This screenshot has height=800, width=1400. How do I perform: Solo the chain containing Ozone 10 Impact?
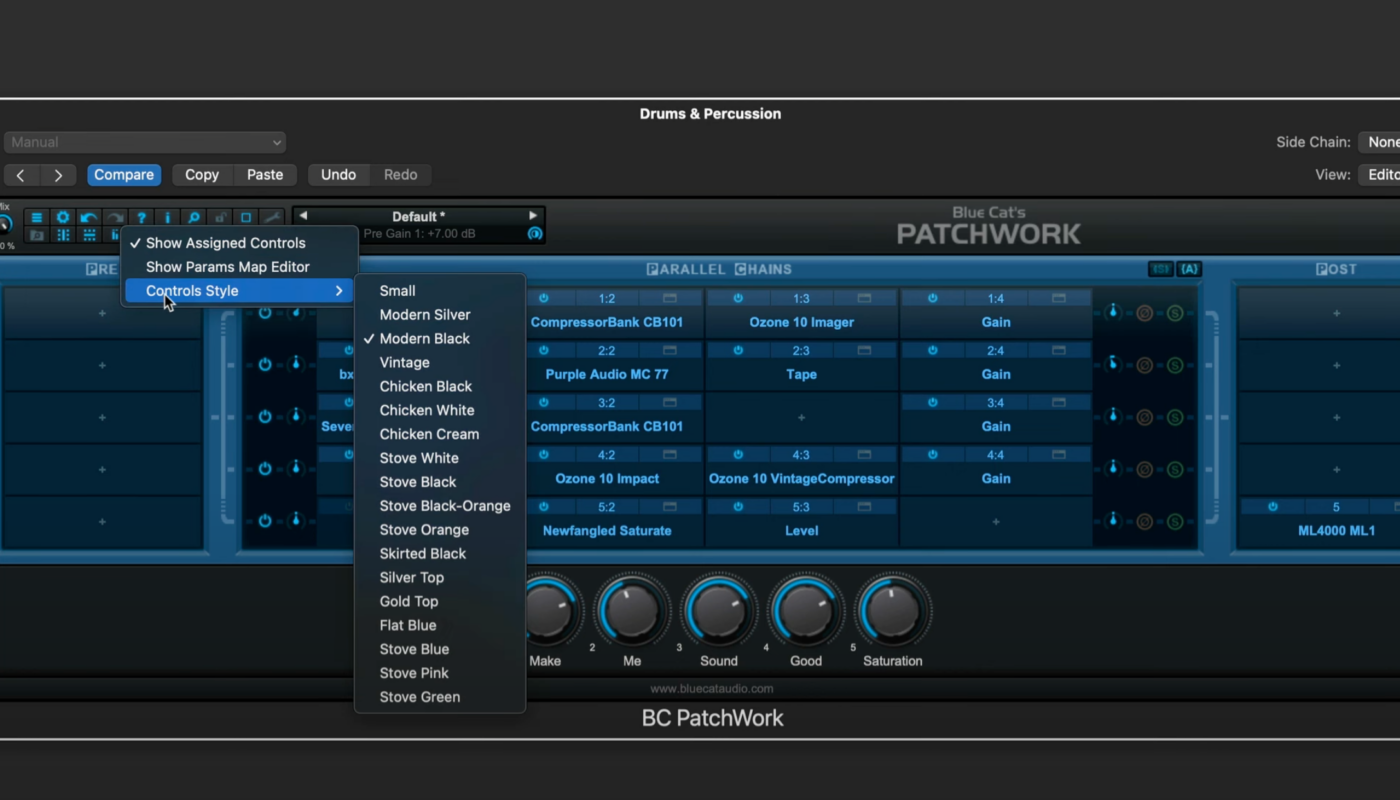[1175, 469]
